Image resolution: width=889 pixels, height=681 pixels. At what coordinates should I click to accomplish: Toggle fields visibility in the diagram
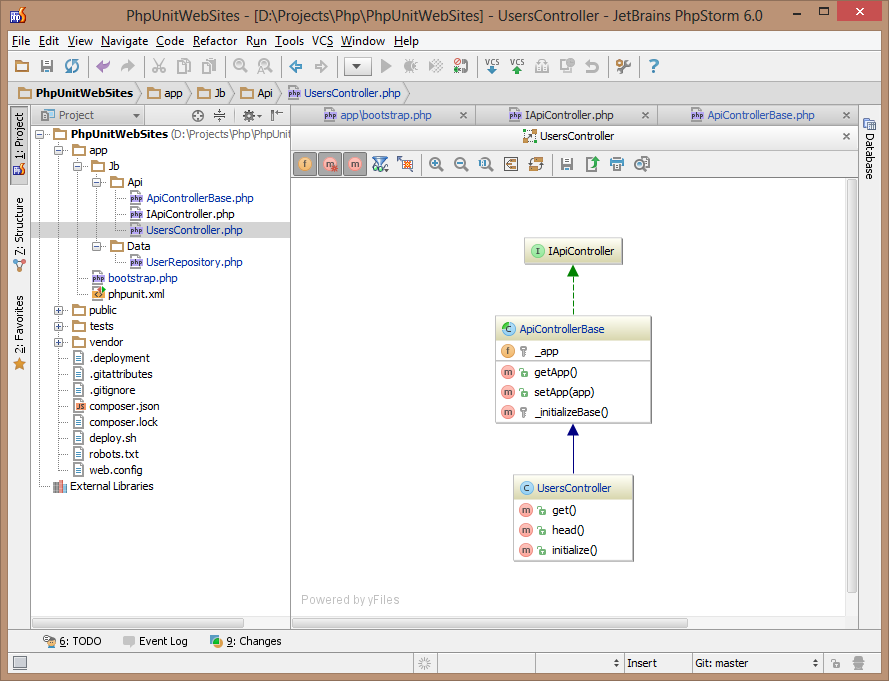pyautogui.click(x=305, y=164)
